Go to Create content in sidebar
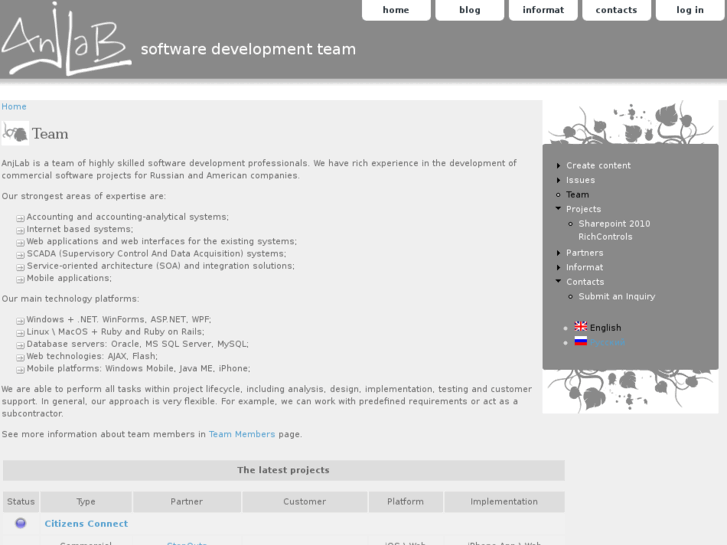Viewport: 727px width, 545px height. pyautogui.click(x=598, y=166)
